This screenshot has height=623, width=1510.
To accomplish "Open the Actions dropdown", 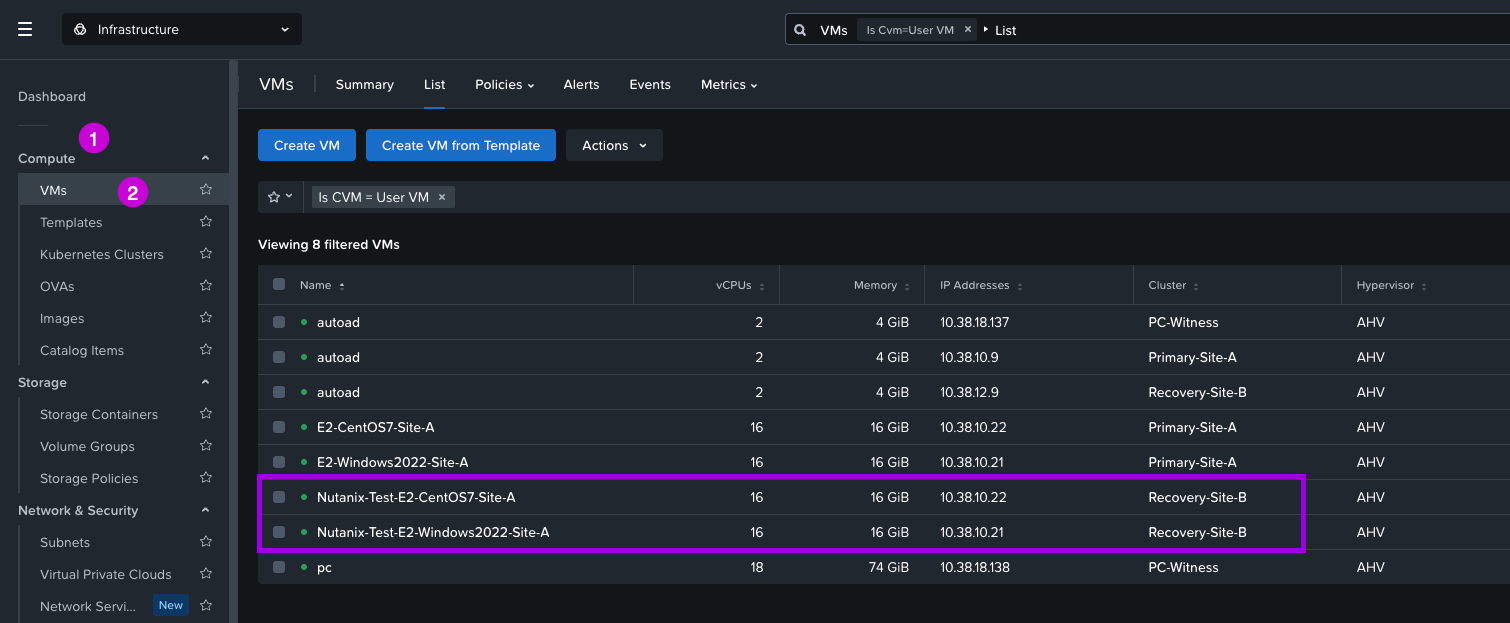I will coord(614,145).
